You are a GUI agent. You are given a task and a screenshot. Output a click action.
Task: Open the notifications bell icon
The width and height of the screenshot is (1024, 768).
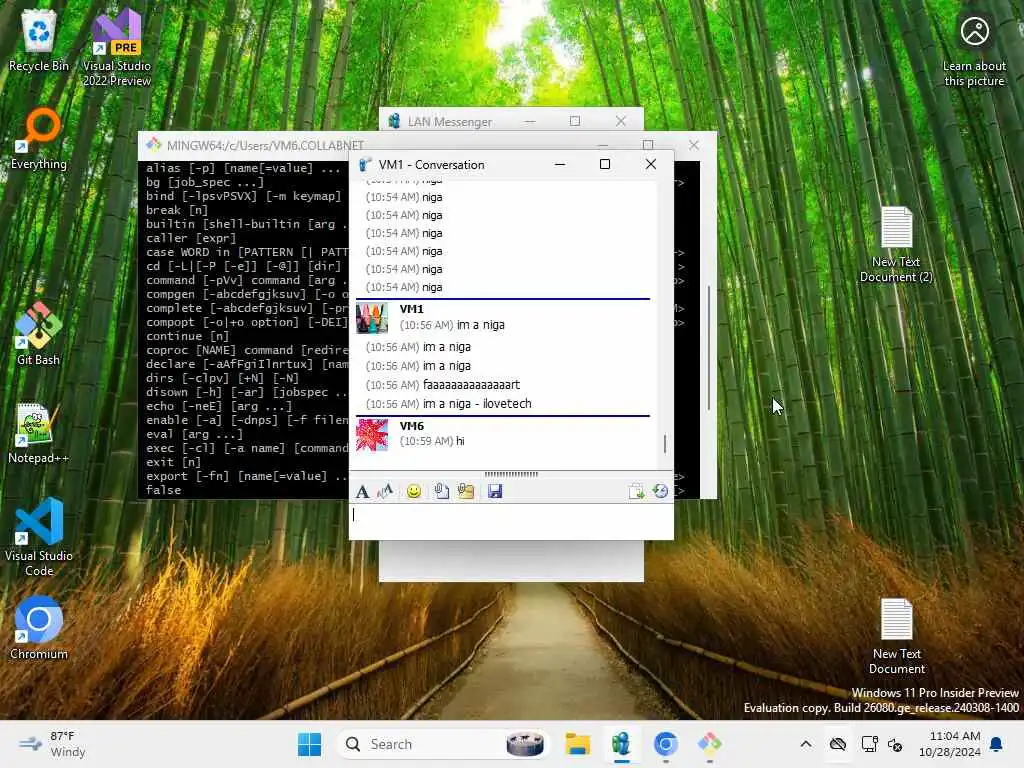click(x=997, y=744)
